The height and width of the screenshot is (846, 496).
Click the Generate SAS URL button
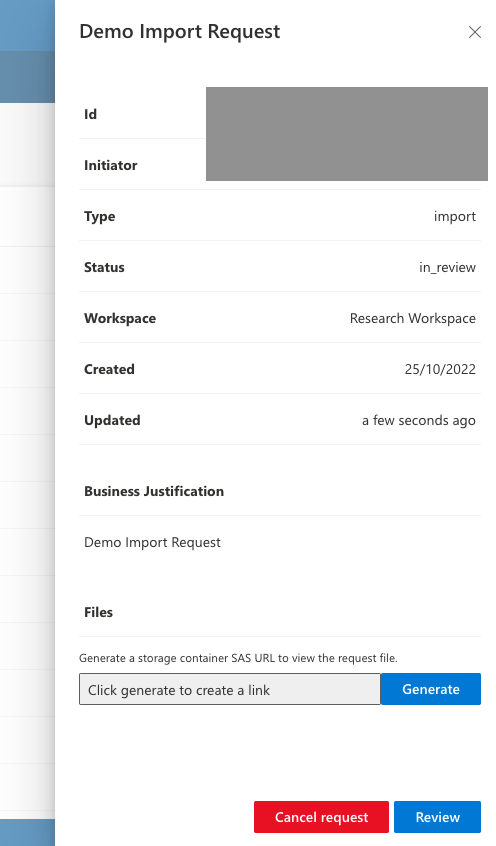(430, 689)
